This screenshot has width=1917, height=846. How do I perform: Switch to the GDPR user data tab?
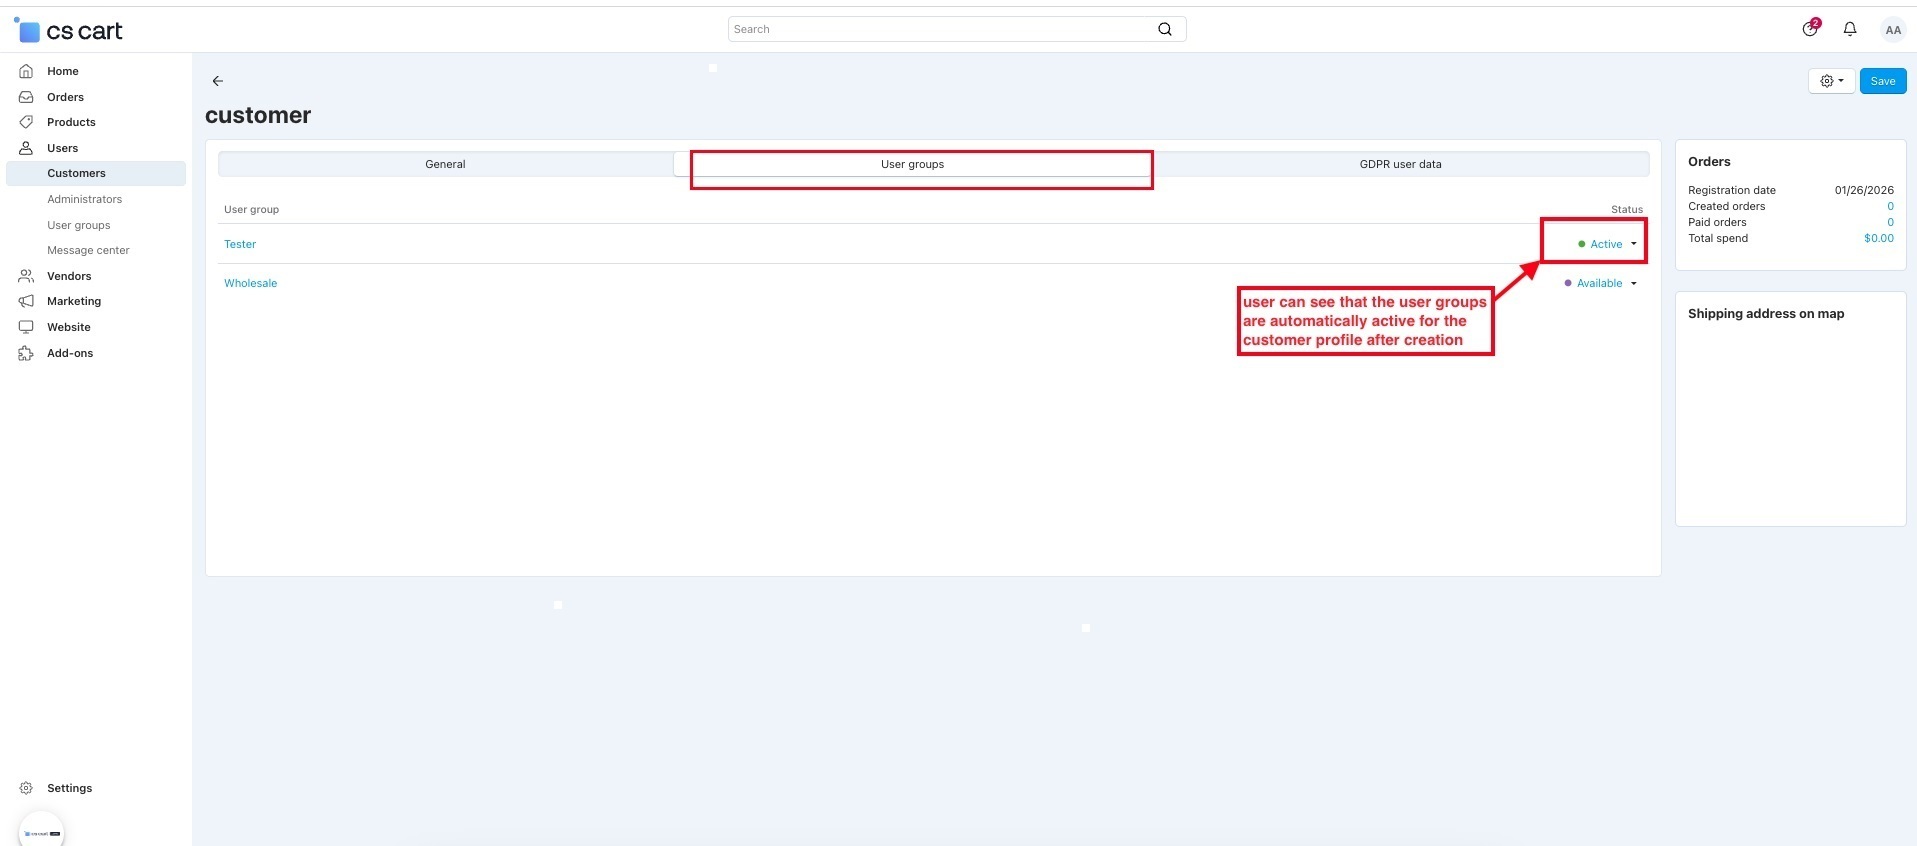[x=1400, y=164]
